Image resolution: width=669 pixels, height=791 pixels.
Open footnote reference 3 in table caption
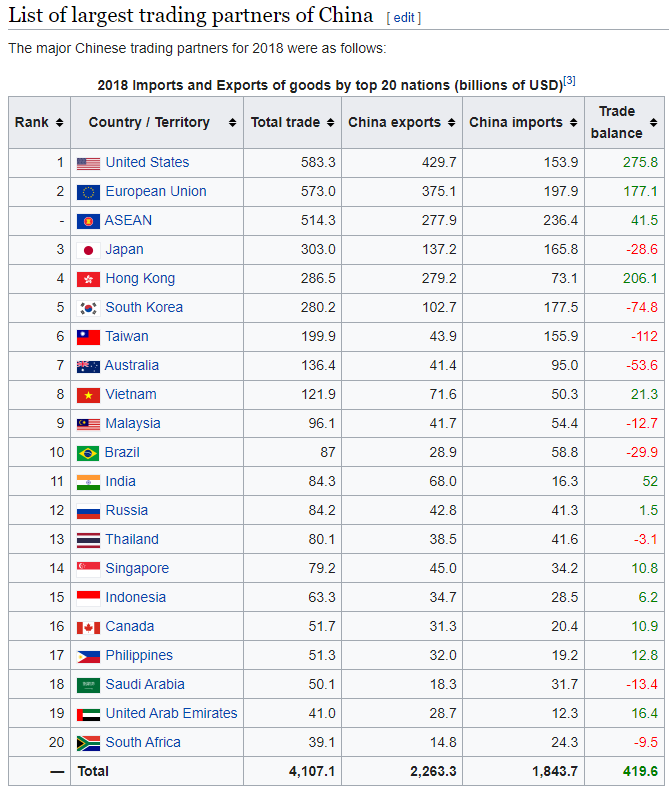[x=569, y=80]
